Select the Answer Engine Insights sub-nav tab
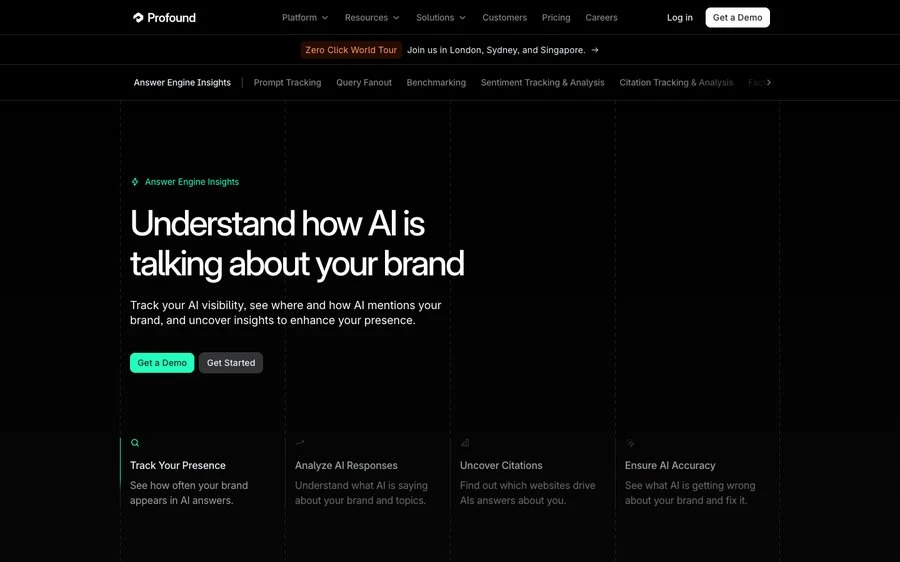The height and width of the screenshot is (562, 900). click(x=182, y=83)
